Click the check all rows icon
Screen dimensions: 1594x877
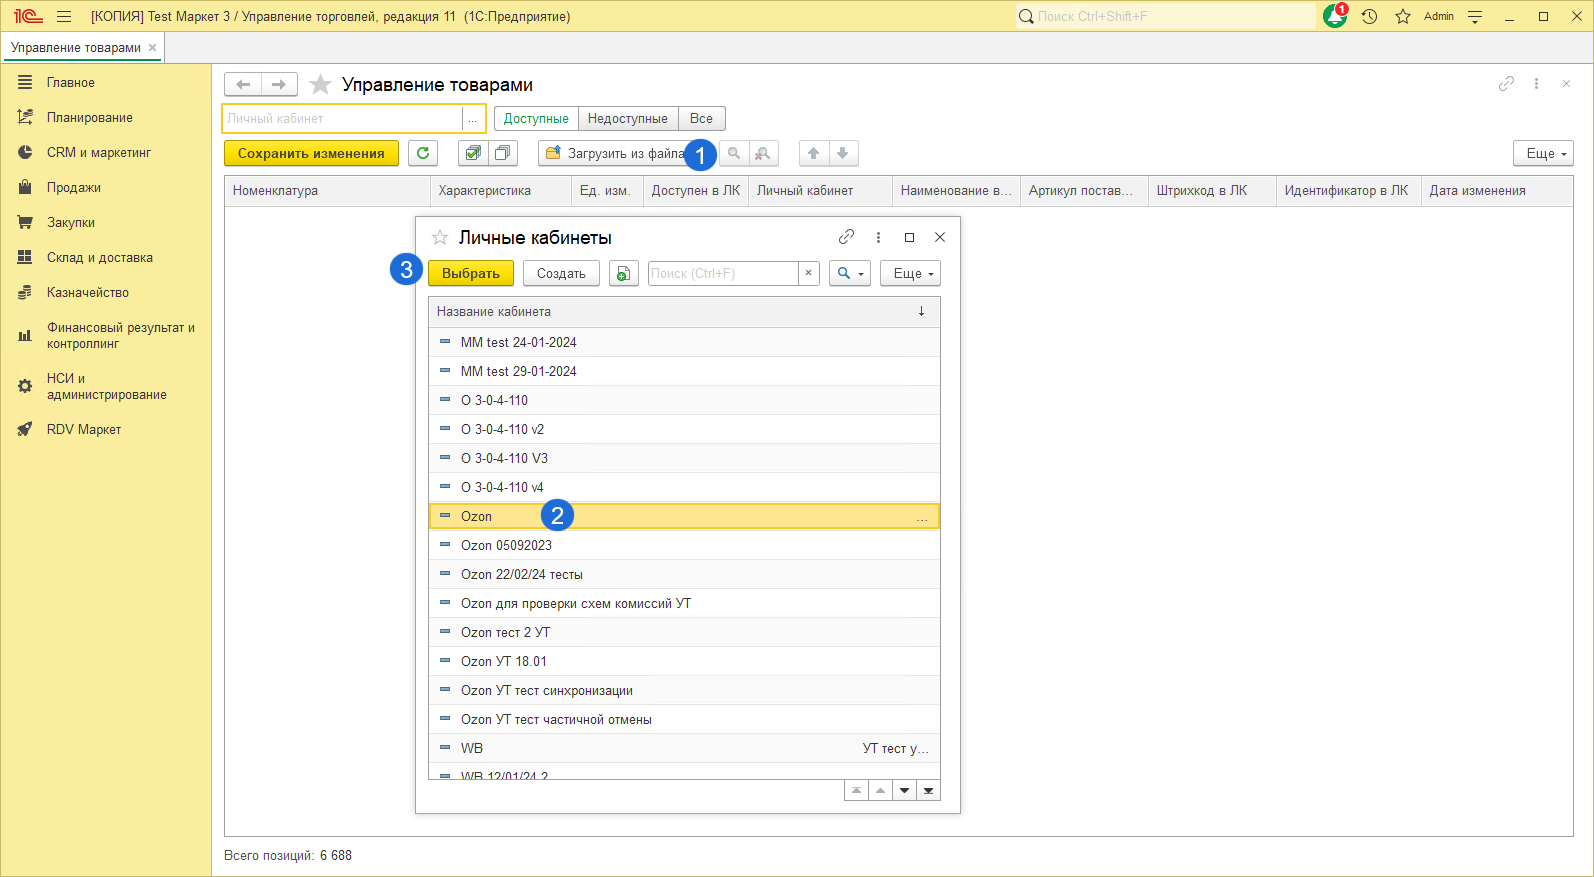[473, 153]
